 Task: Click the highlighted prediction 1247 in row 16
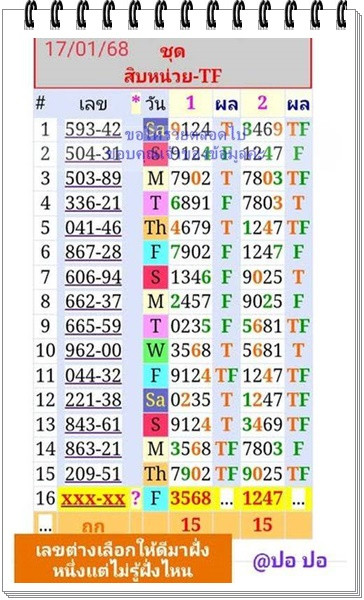(x=263, y=499)
